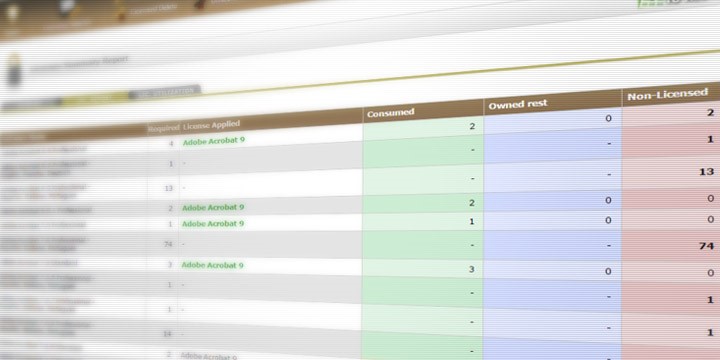
Task: Switch to the dark first tab
Action: pyautogui.click(x=31, y=104)
